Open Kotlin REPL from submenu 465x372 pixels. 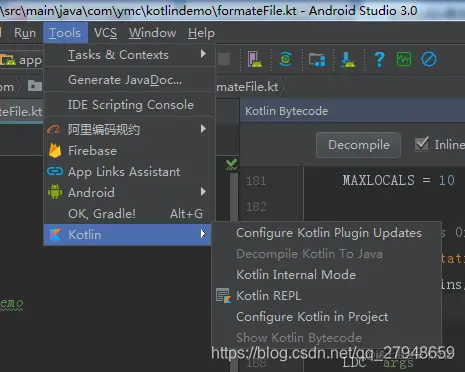tap(327, 296)
